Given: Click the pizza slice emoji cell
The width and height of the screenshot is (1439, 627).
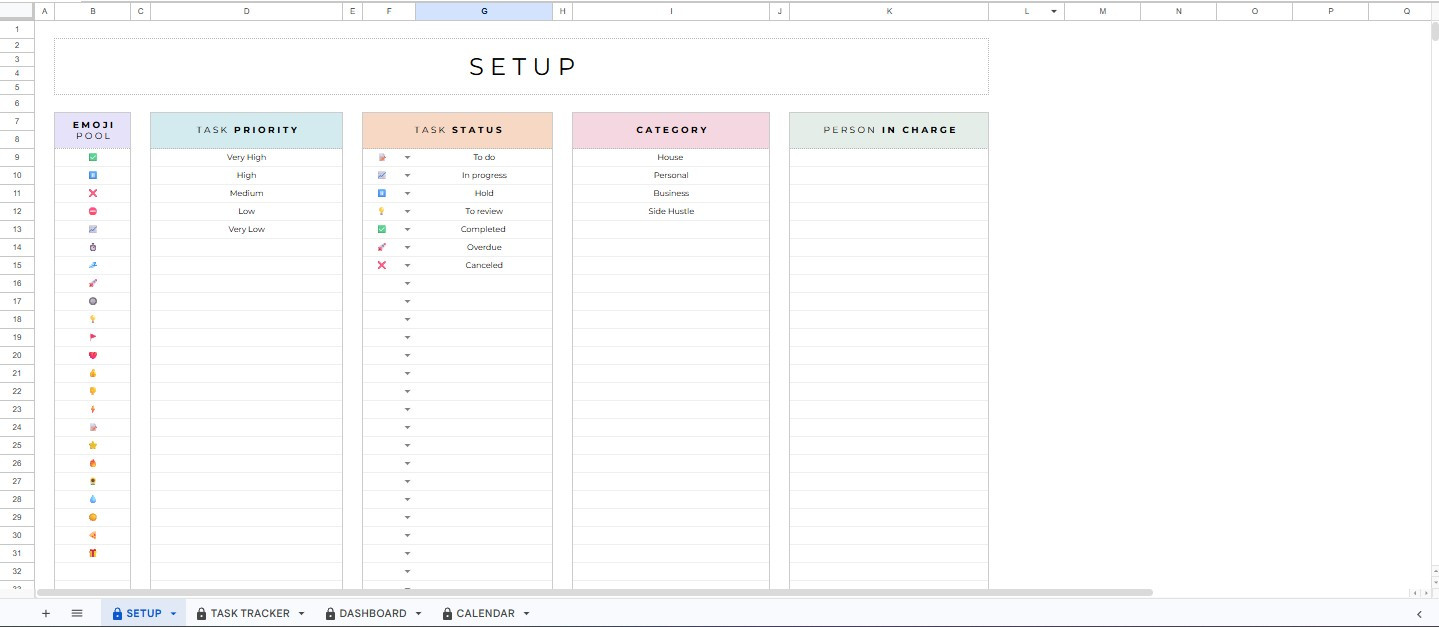Looking at the screenshot, I should 93,535.
